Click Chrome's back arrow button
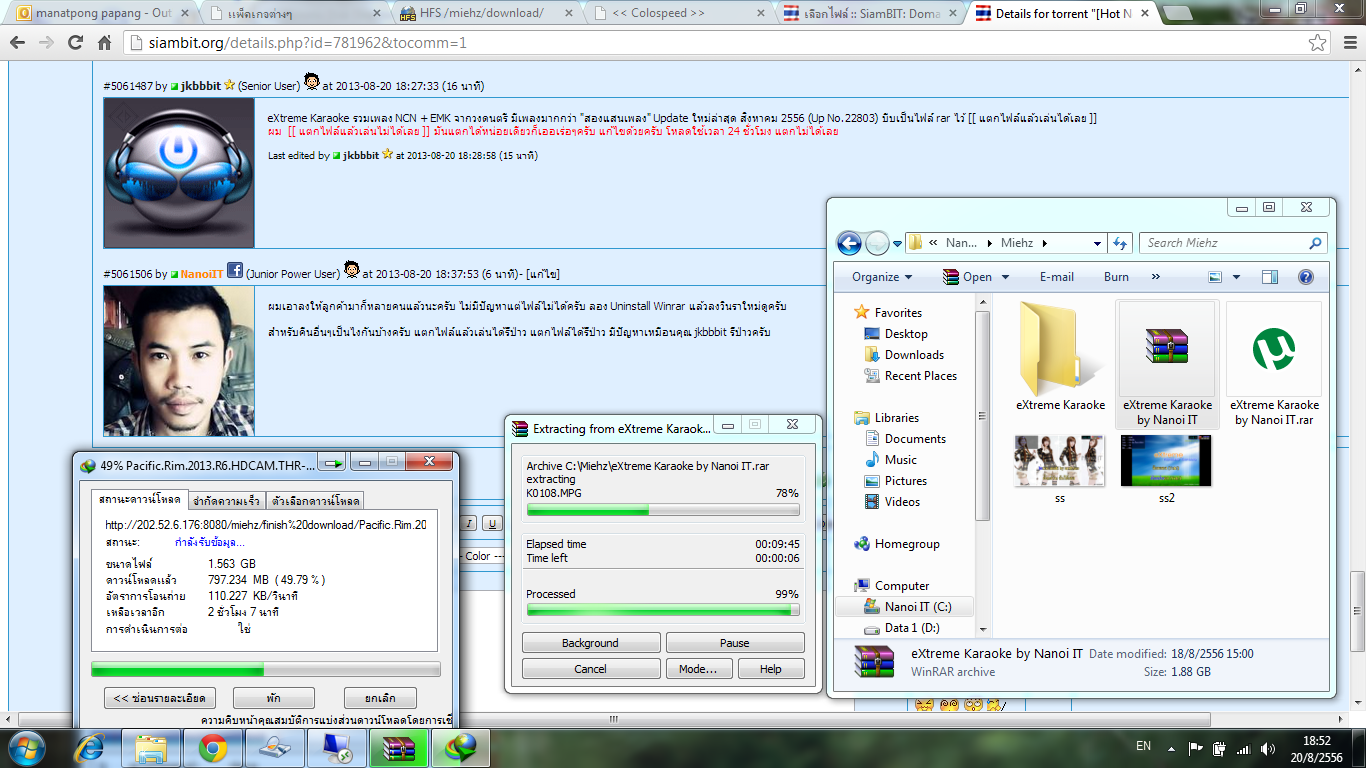 point(17,43)
